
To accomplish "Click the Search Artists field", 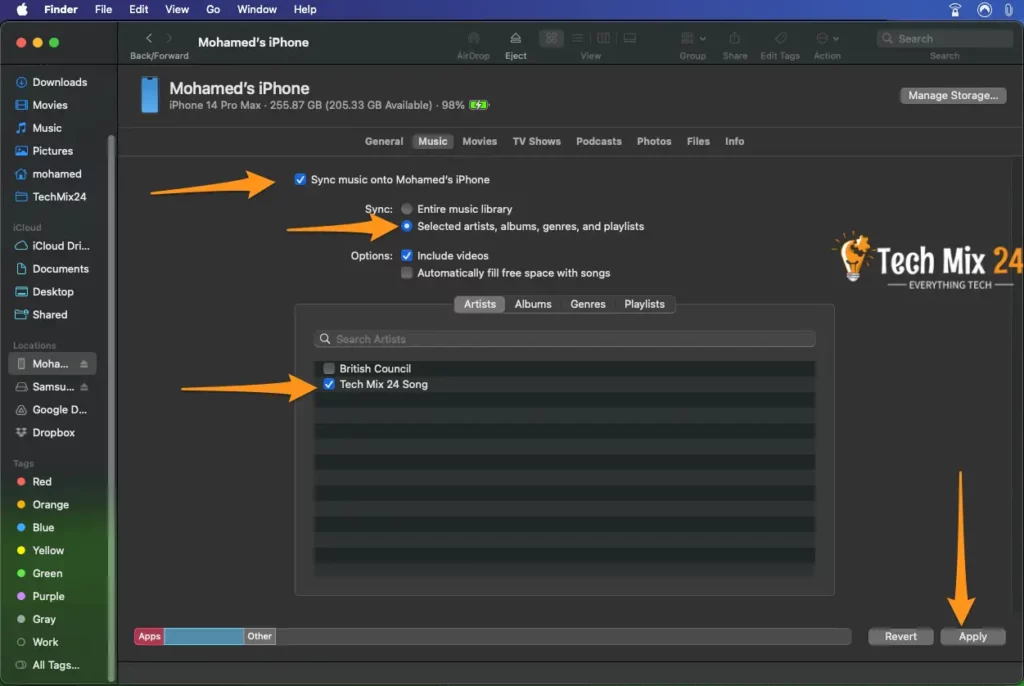I will 565,339.
